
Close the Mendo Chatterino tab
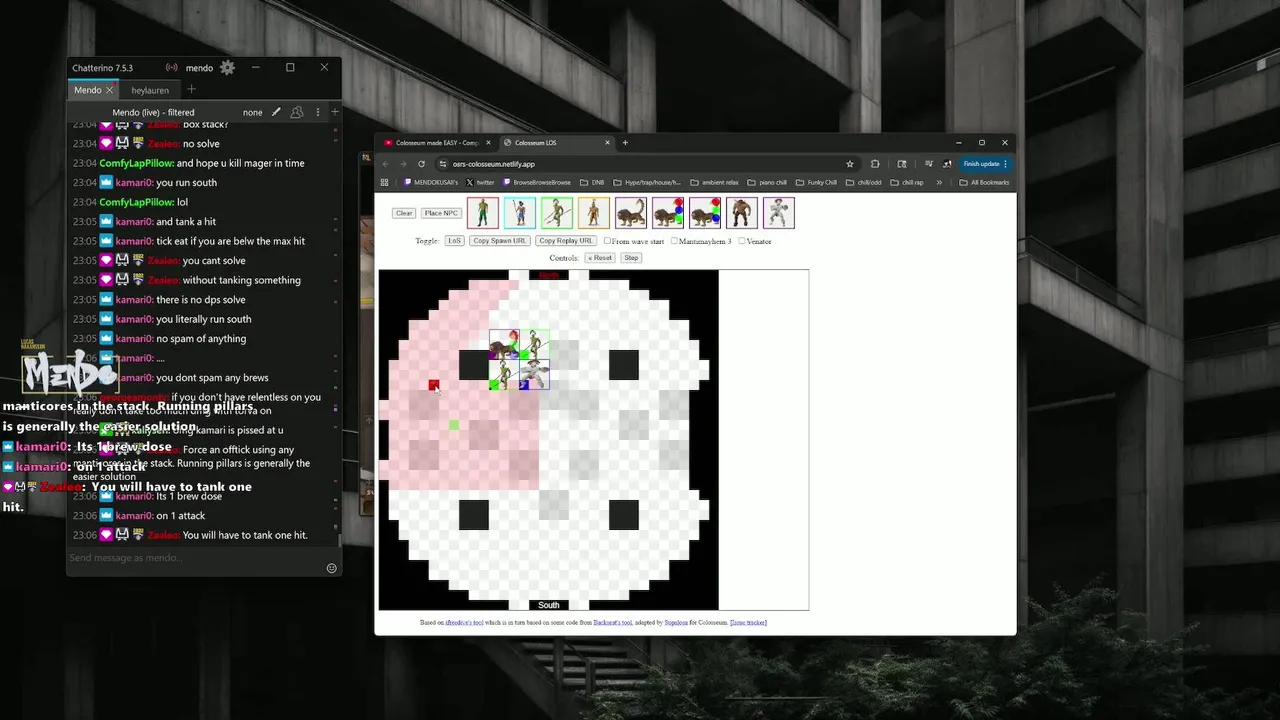pos(110,90)
